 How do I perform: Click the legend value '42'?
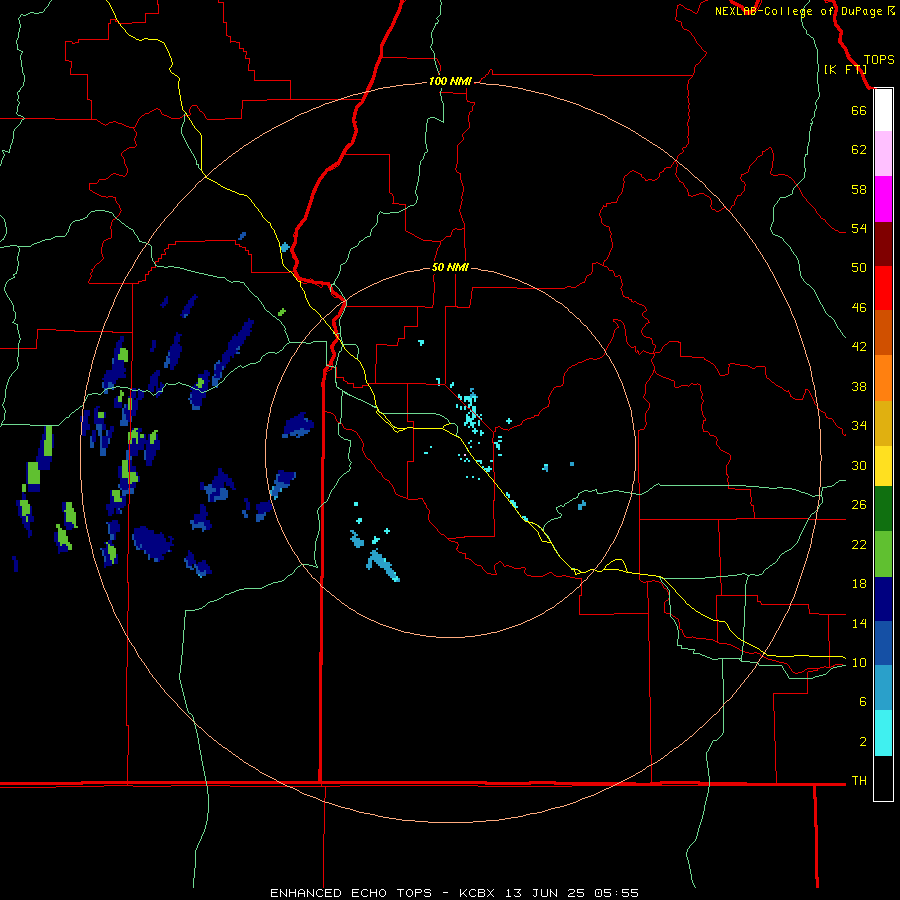click(859, 346)
